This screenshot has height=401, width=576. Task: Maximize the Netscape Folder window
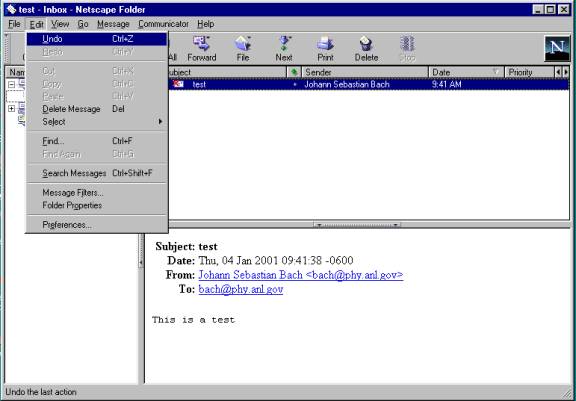(551, 10)
